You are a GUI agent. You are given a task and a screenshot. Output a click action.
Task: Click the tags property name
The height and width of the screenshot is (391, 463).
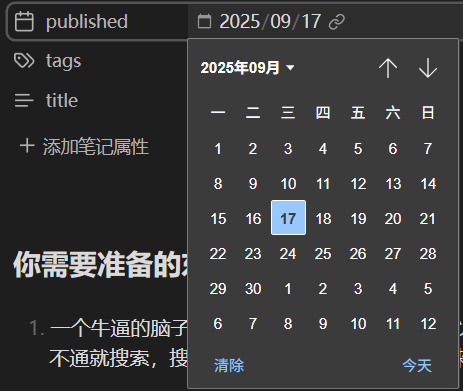coord(63,61)
